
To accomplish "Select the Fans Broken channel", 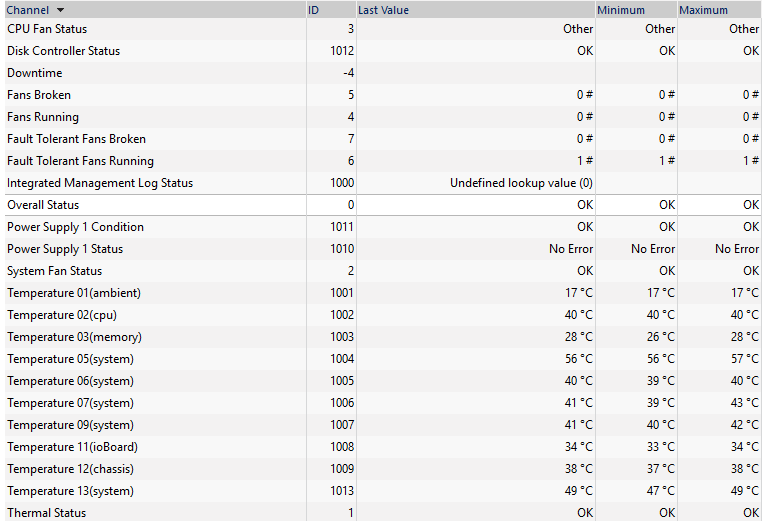I will [383, 95].
